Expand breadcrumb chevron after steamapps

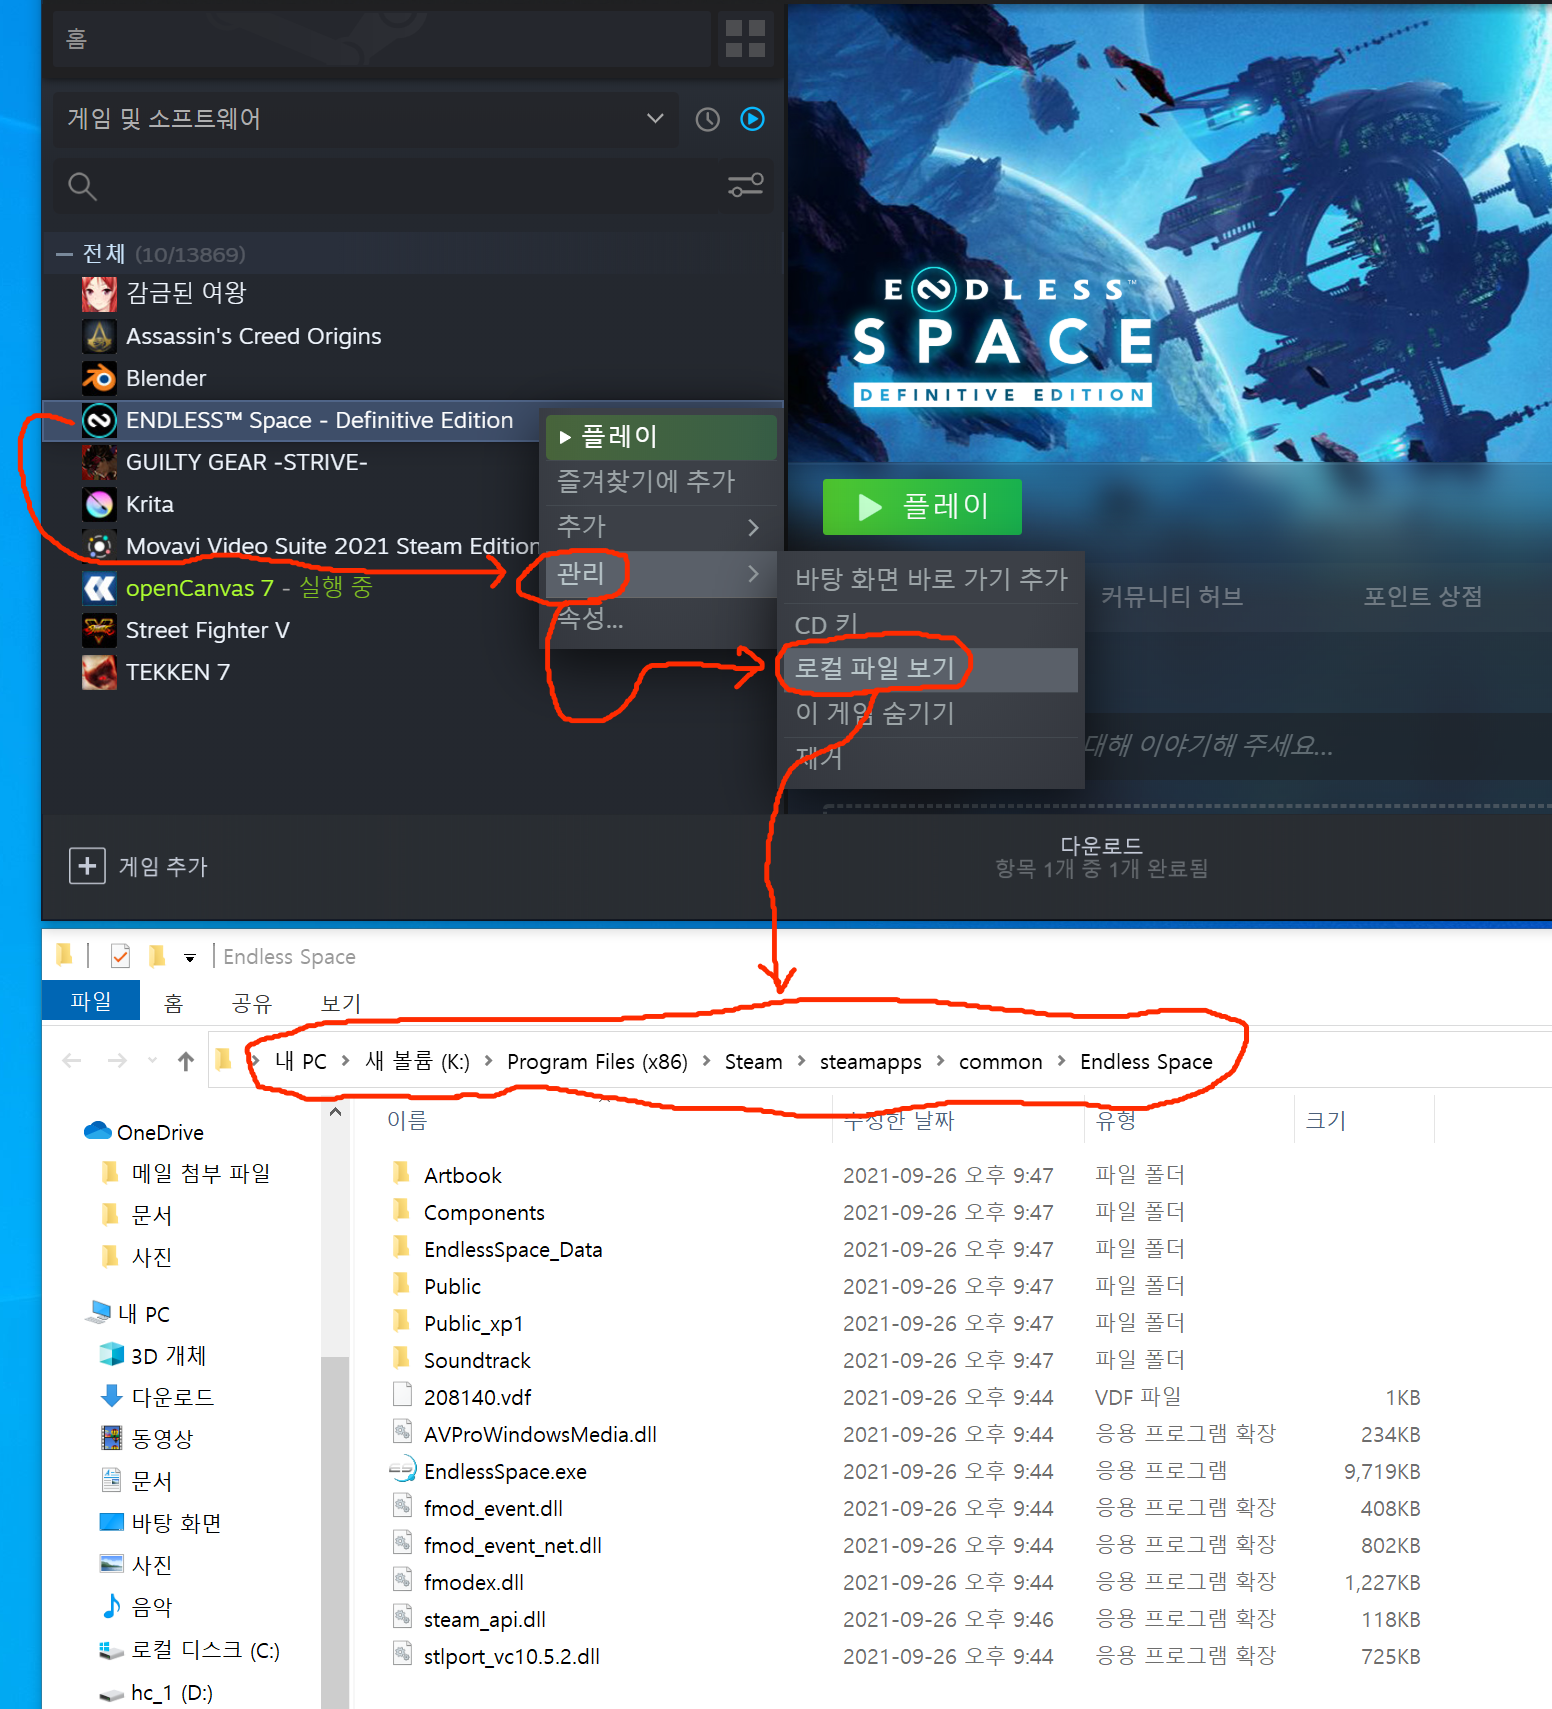click(940, 1061)
